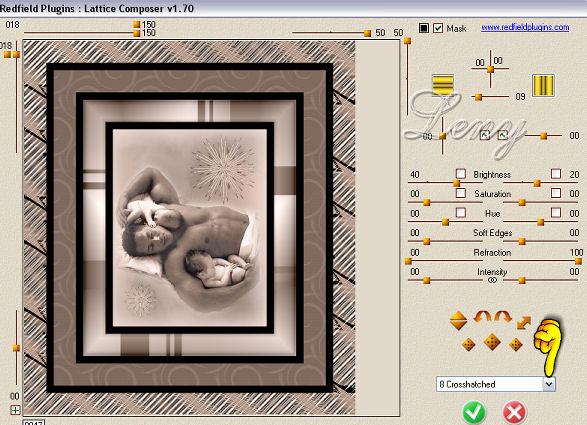
Task: Enable the left Saturation checkbox
Action: [x=461, y=193]
